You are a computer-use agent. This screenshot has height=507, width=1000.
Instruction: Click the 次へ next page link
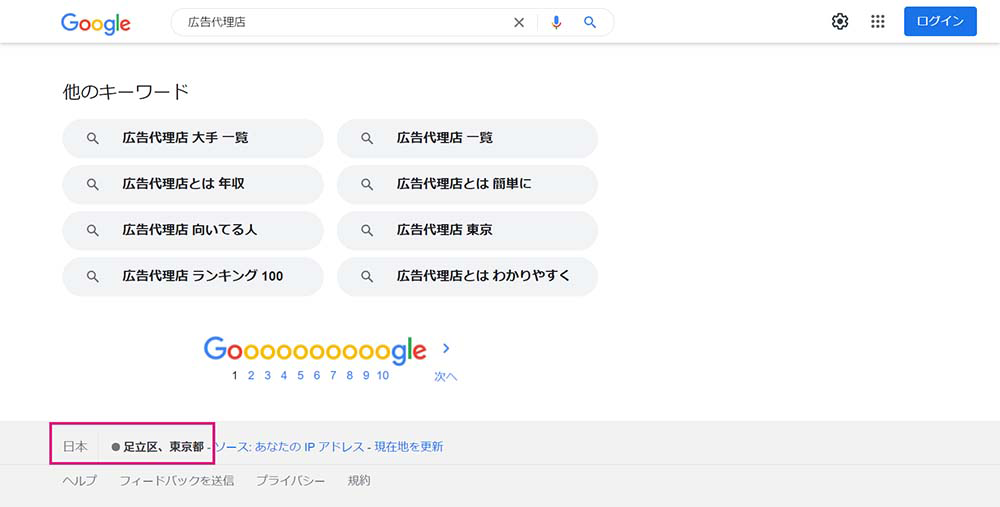(446, 376)
